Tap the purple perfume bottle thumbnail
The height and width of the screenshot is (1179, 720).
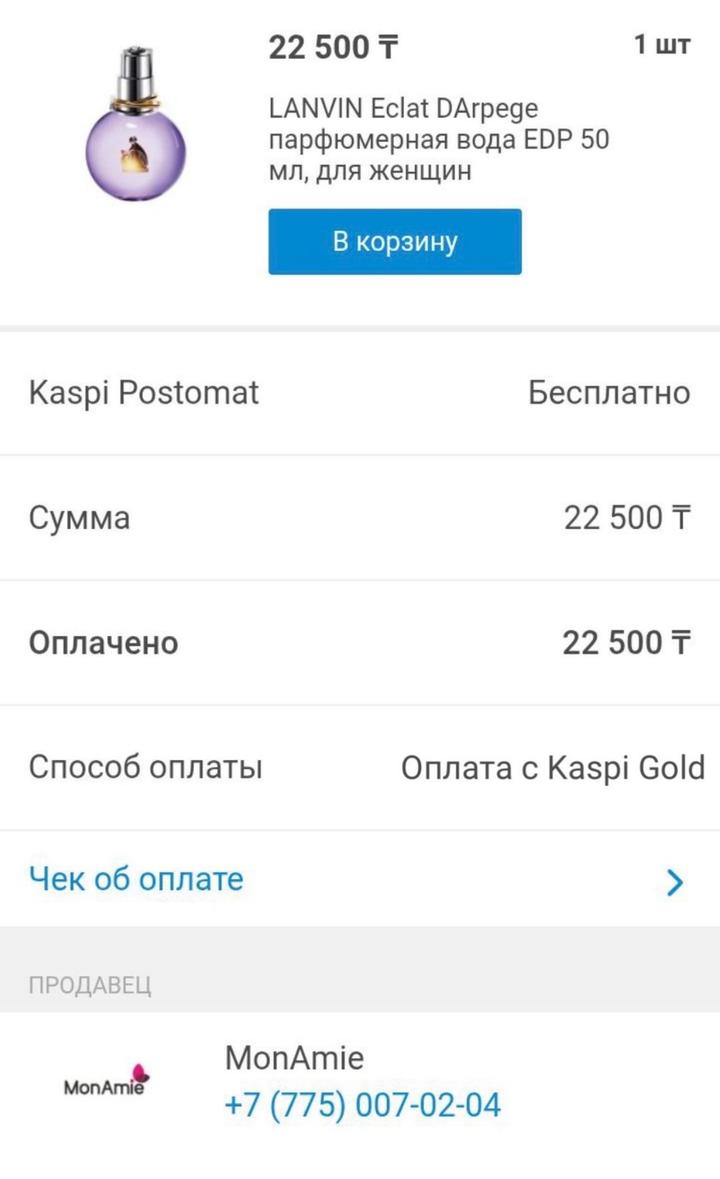point(135,125)
